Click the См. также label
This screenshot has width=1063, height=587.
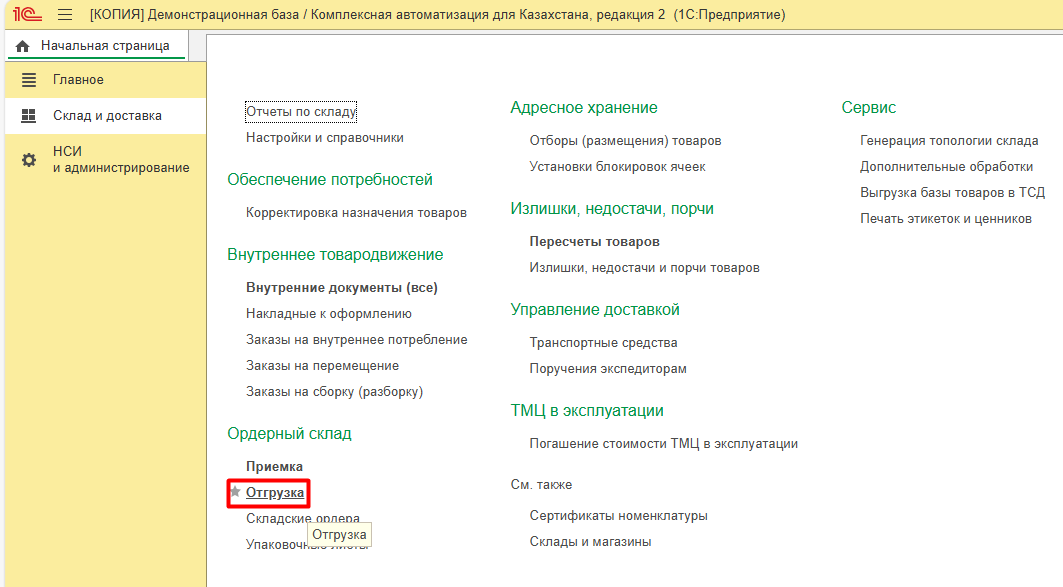coord(541,485)
